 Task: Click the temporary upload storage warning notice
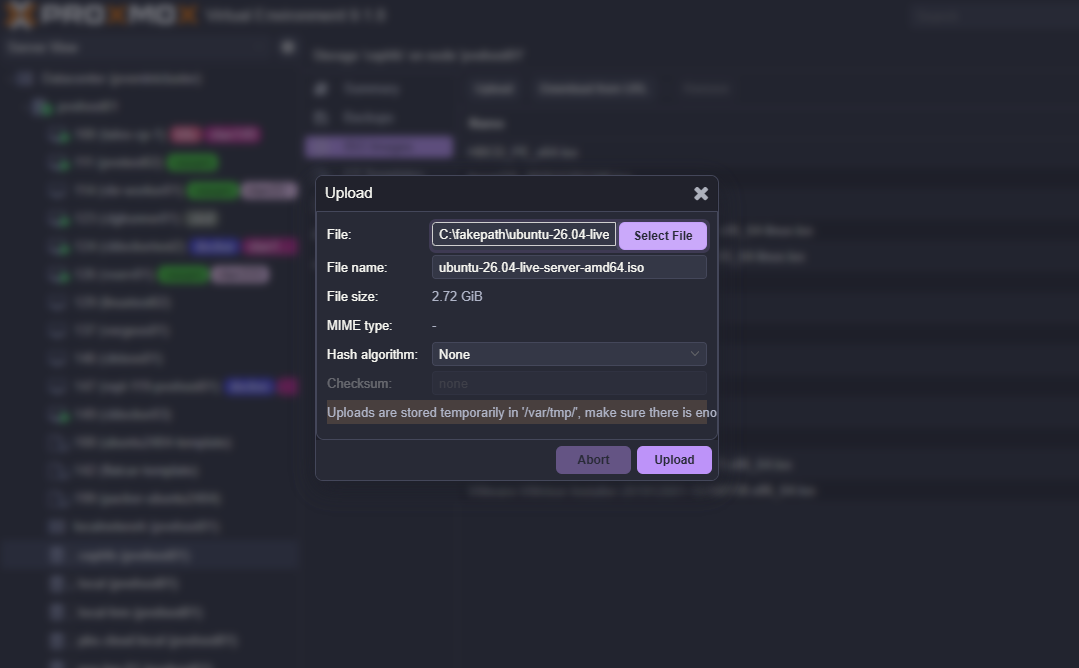pyautogui.click(x=517, y=412)
